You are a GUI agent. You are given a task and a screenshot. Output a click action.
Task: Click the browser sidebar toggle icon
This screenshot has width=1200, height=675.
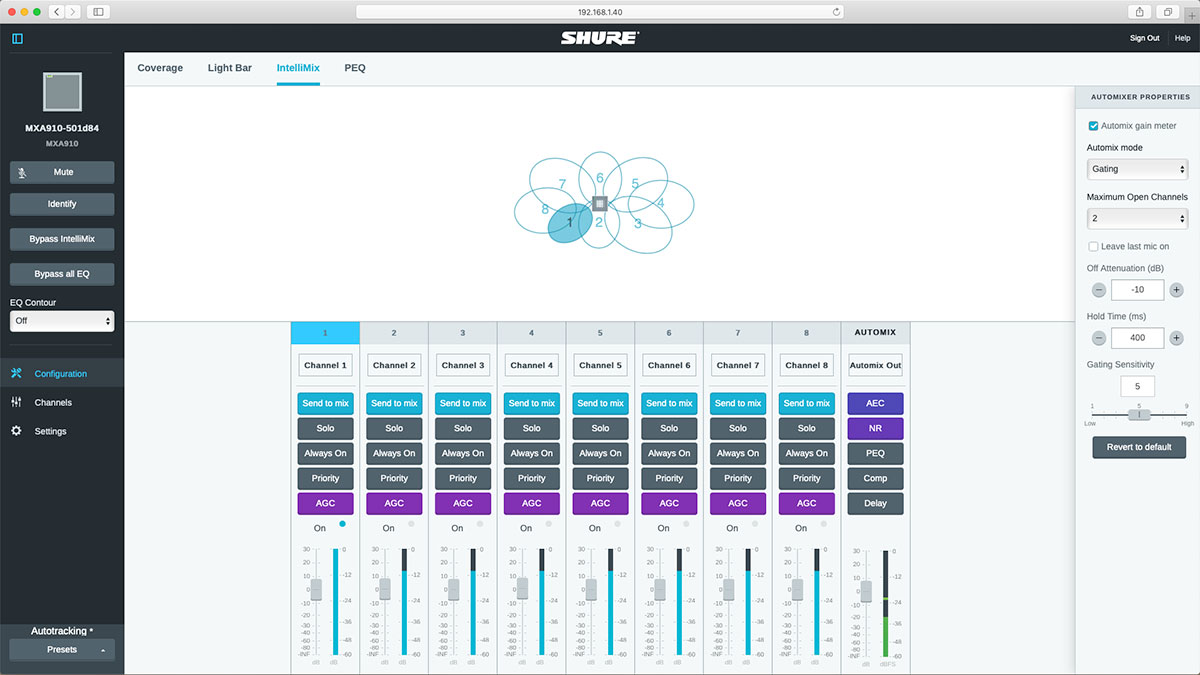(98, 11)
